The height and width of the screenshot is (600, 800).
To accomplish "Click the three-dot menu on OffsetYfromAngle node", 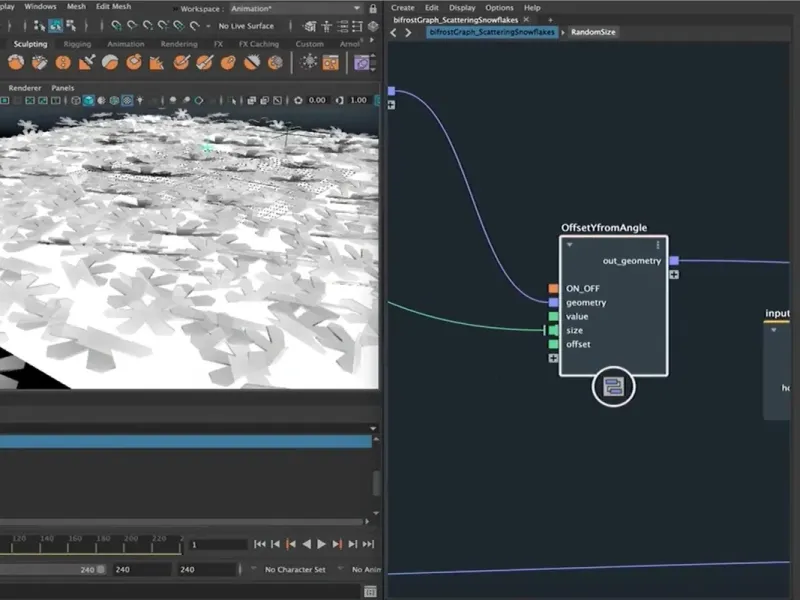I will pyautogui.click(x=657, y=244).
